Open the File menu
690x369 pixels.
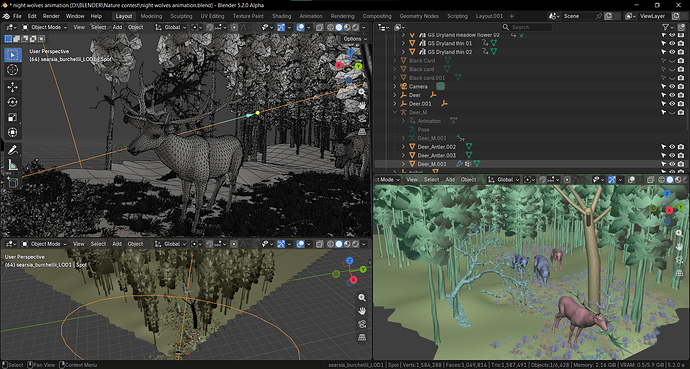point(17,16)
